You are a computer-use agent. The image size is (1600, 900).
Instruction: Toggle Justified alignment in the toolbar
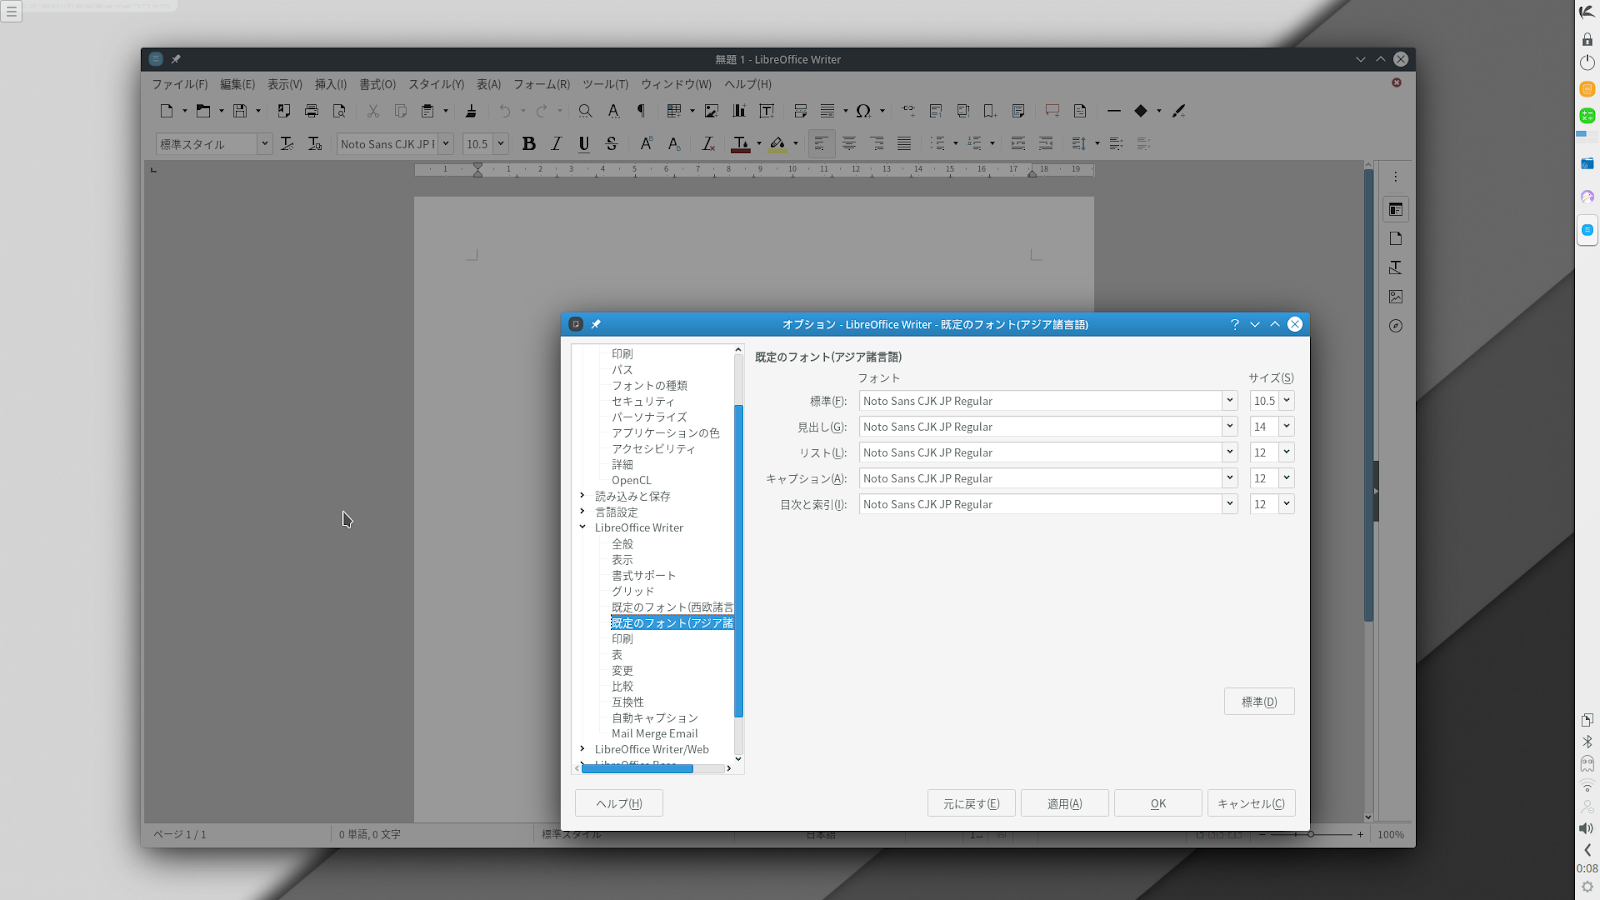pyautogui.click(x=904, y=144)
